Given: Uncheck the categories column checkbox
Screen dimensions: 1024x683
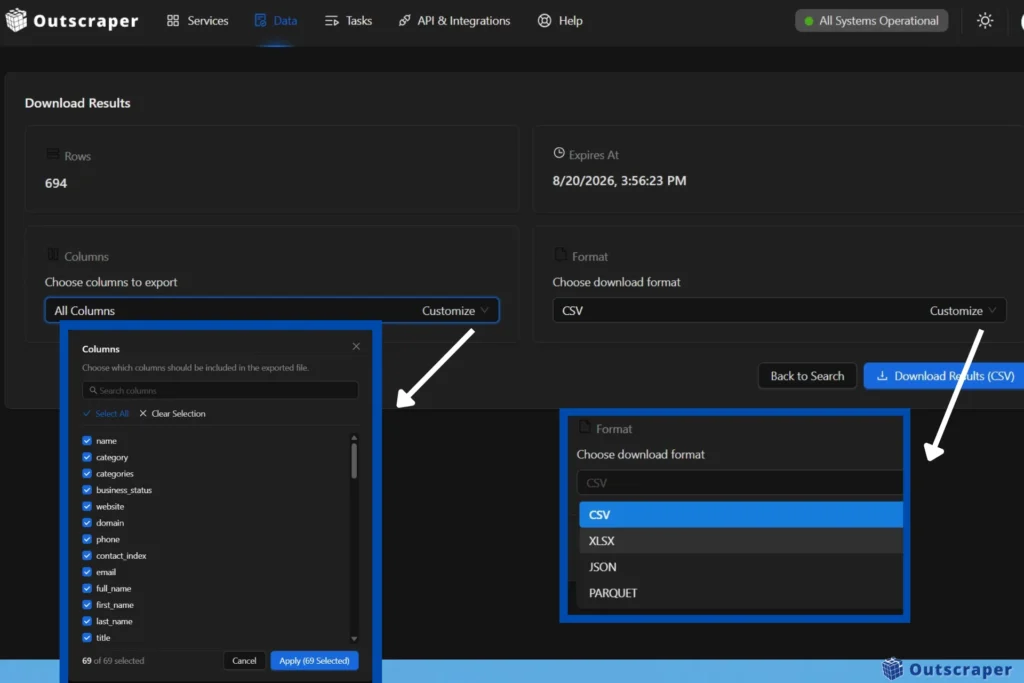Looking at the screenshot, I should (x=87, y=473).
